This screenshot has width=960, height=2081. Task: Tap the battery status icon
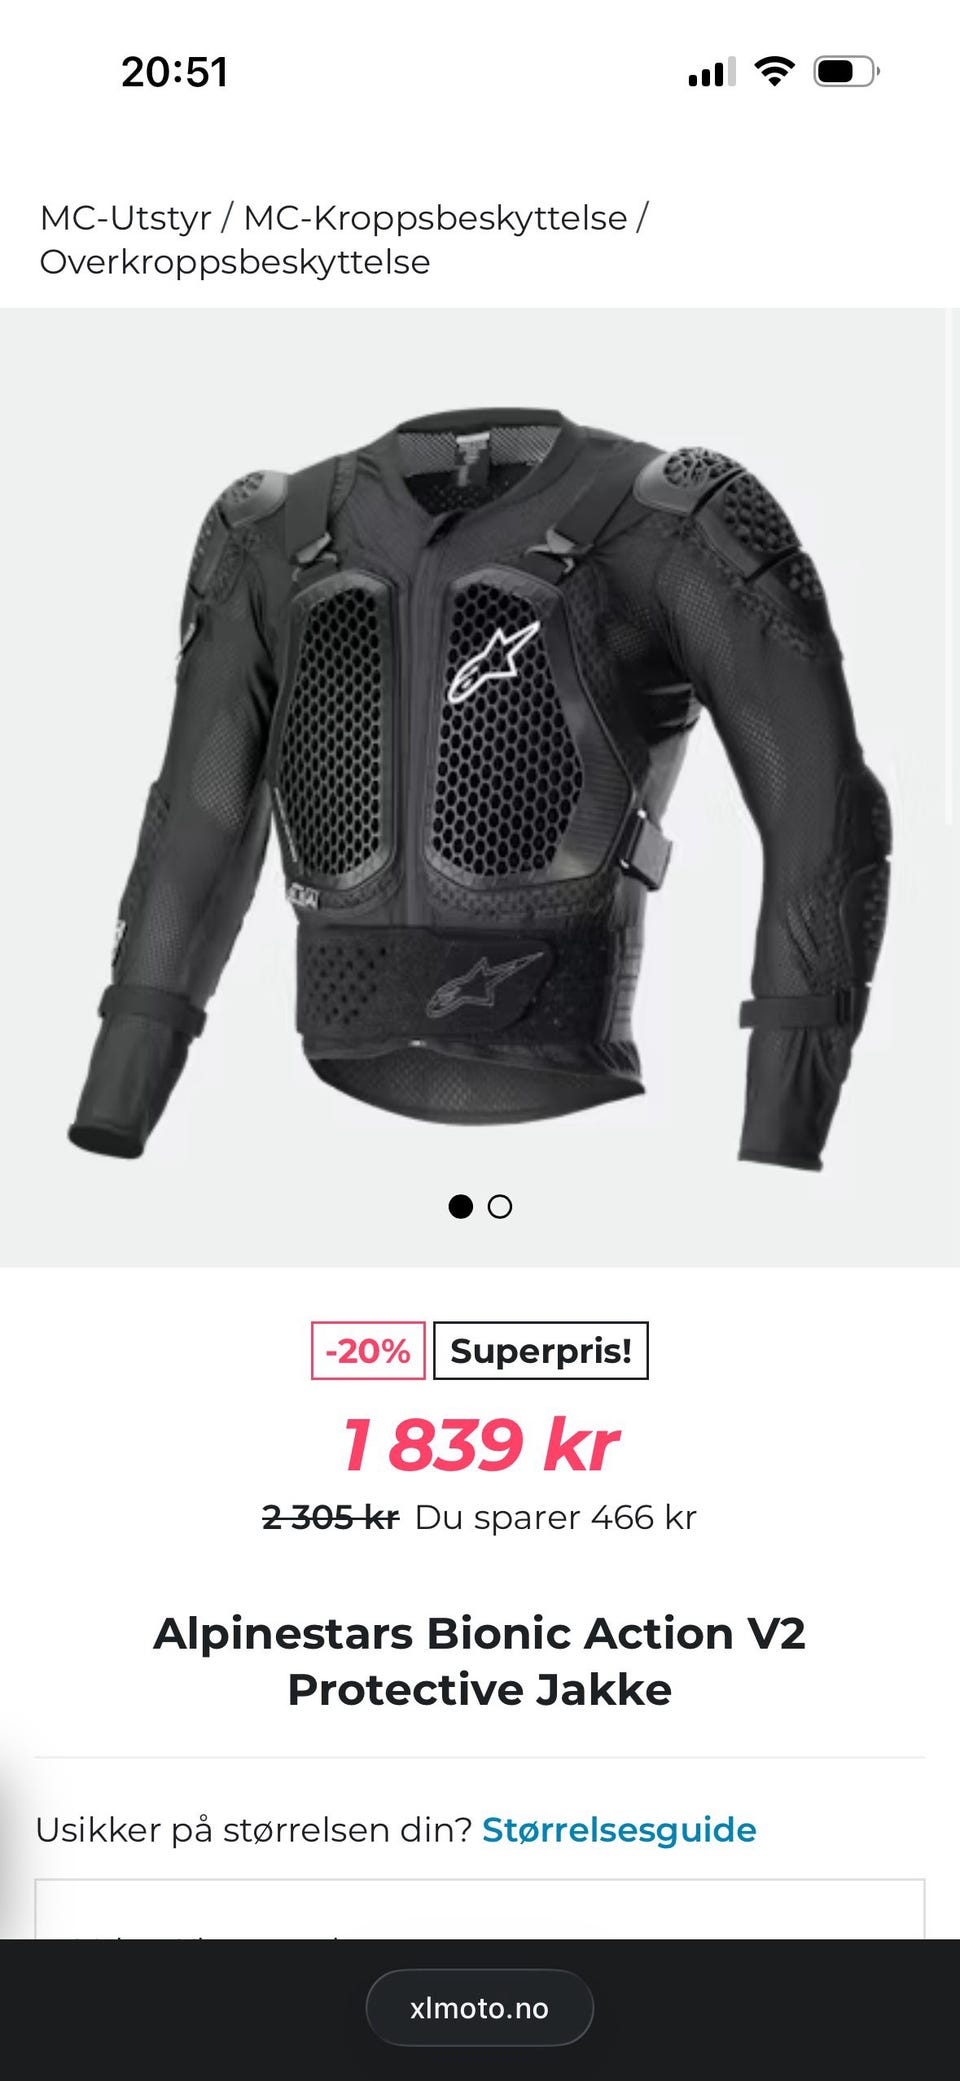pos(846,71)
